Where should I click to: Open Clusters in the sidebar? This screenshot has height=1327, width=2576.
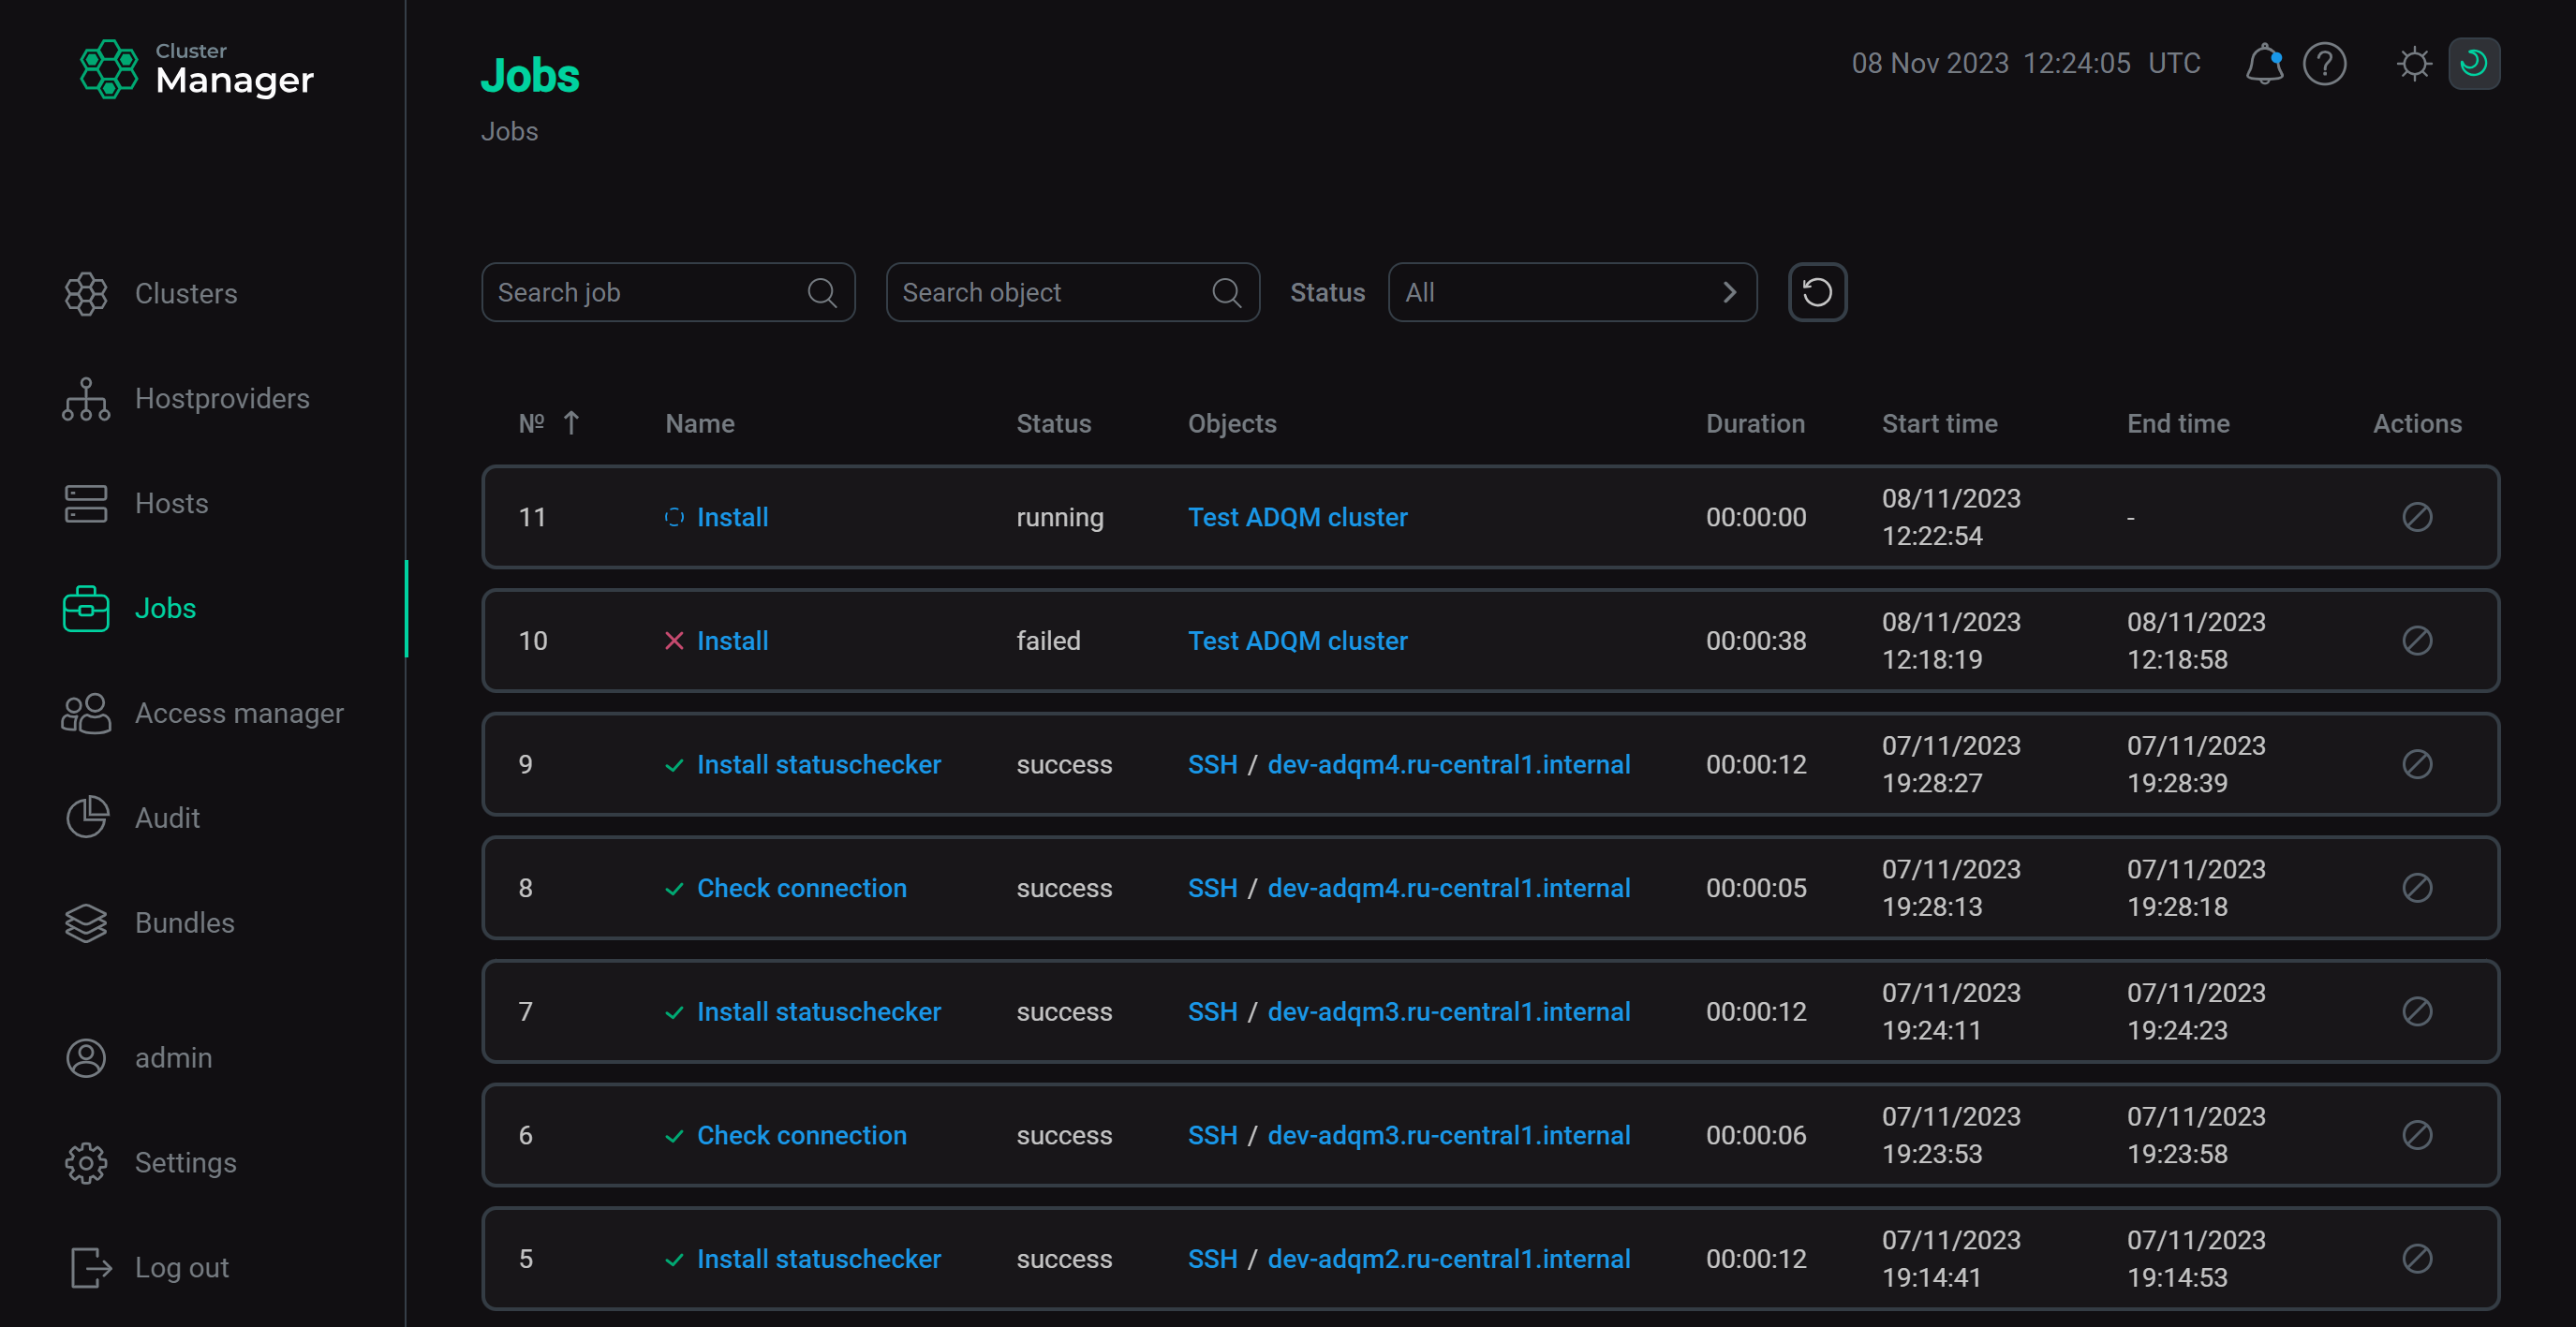(152, 293)
